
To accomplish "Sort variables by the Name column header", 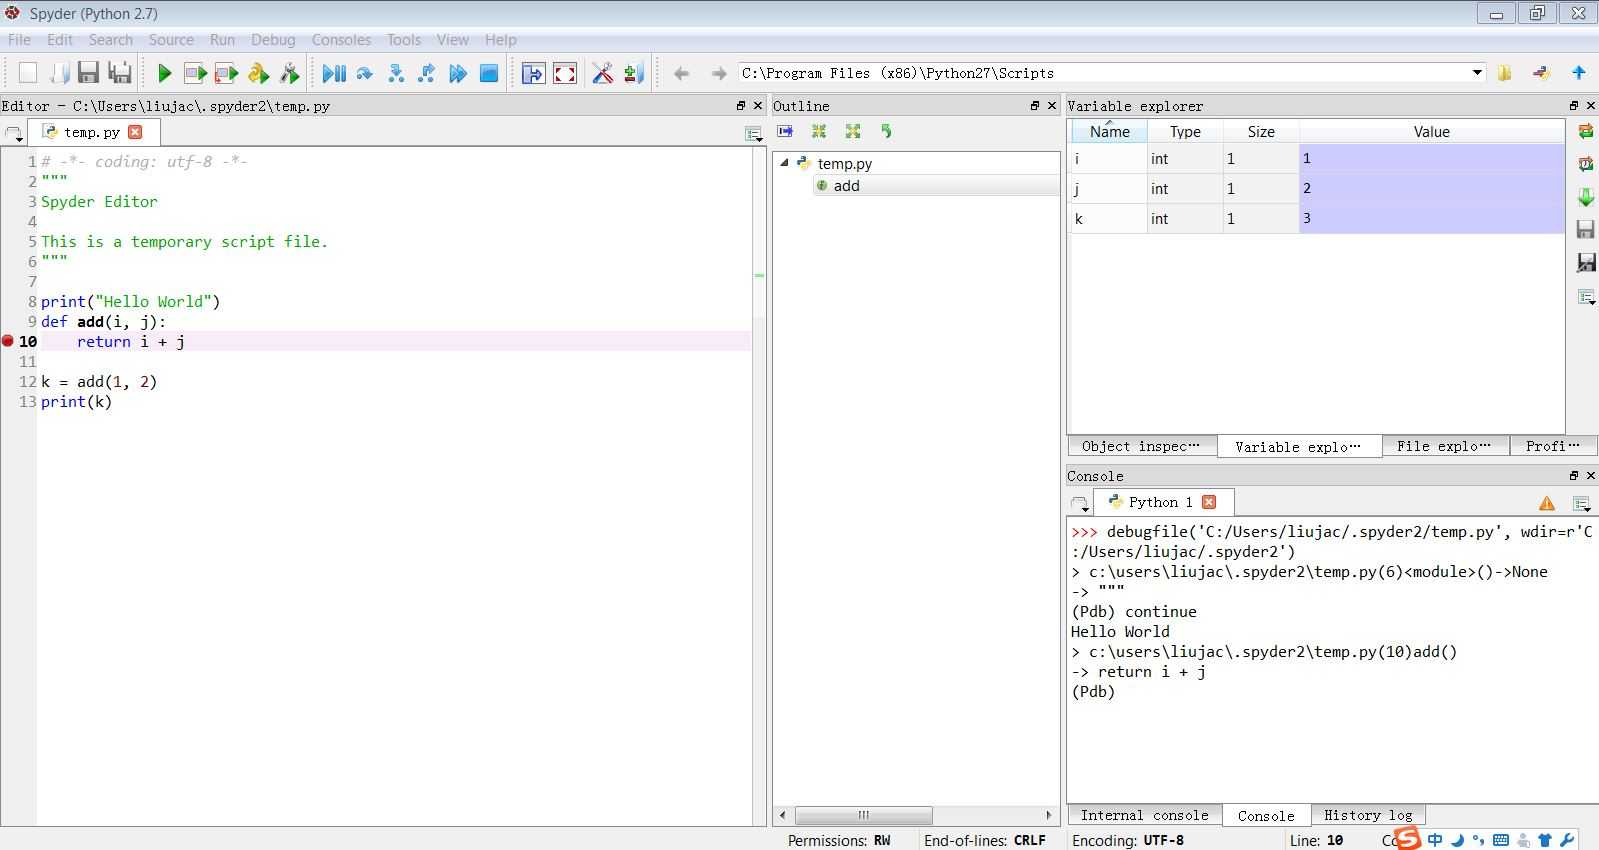I will point(1109,132).
